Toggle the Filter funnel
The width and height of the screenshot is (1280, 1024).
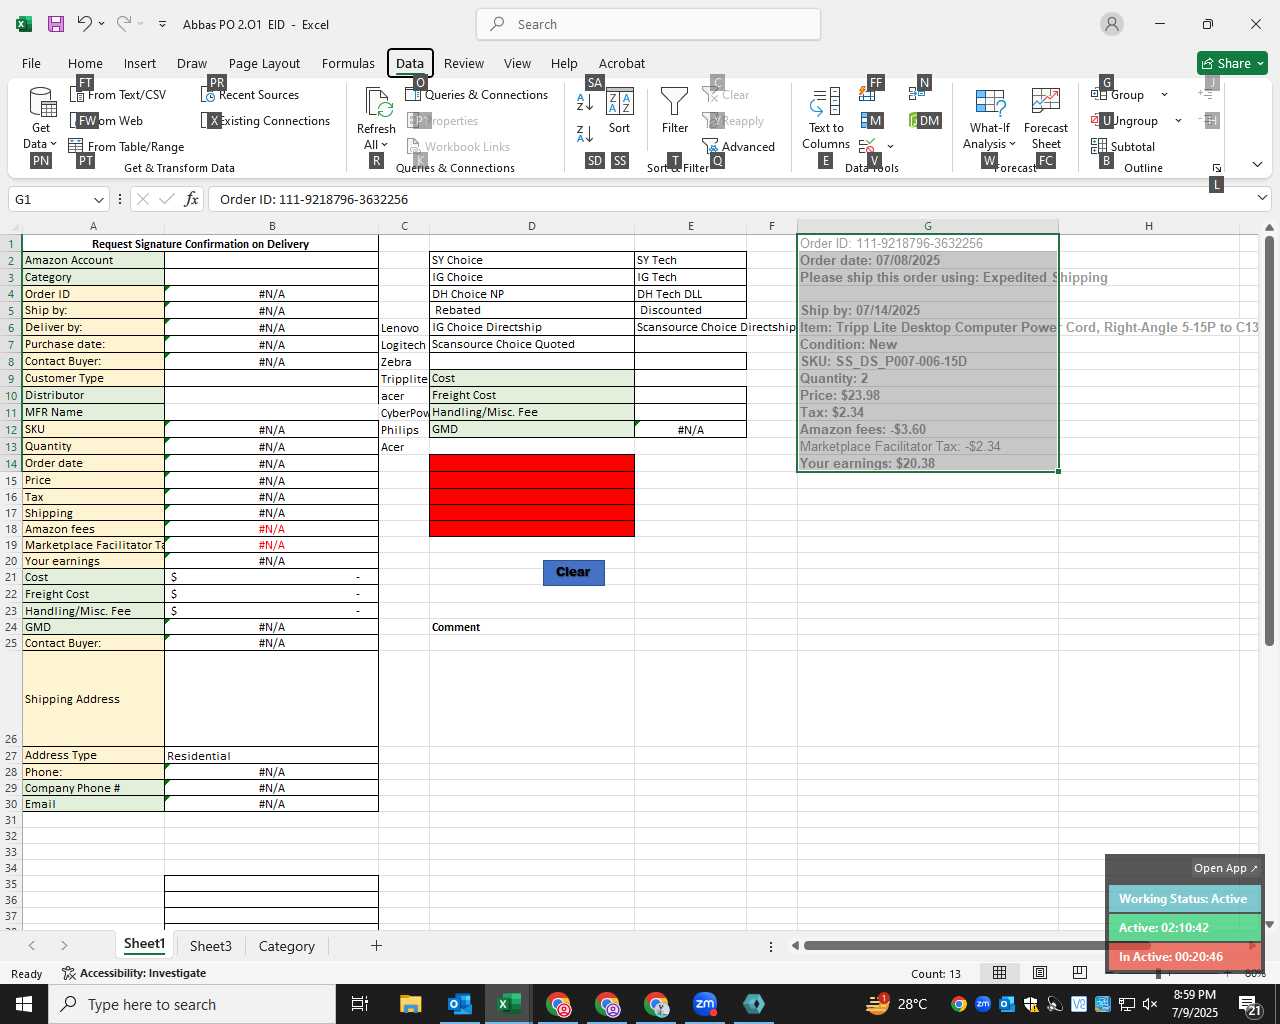(x=675, y=110)
